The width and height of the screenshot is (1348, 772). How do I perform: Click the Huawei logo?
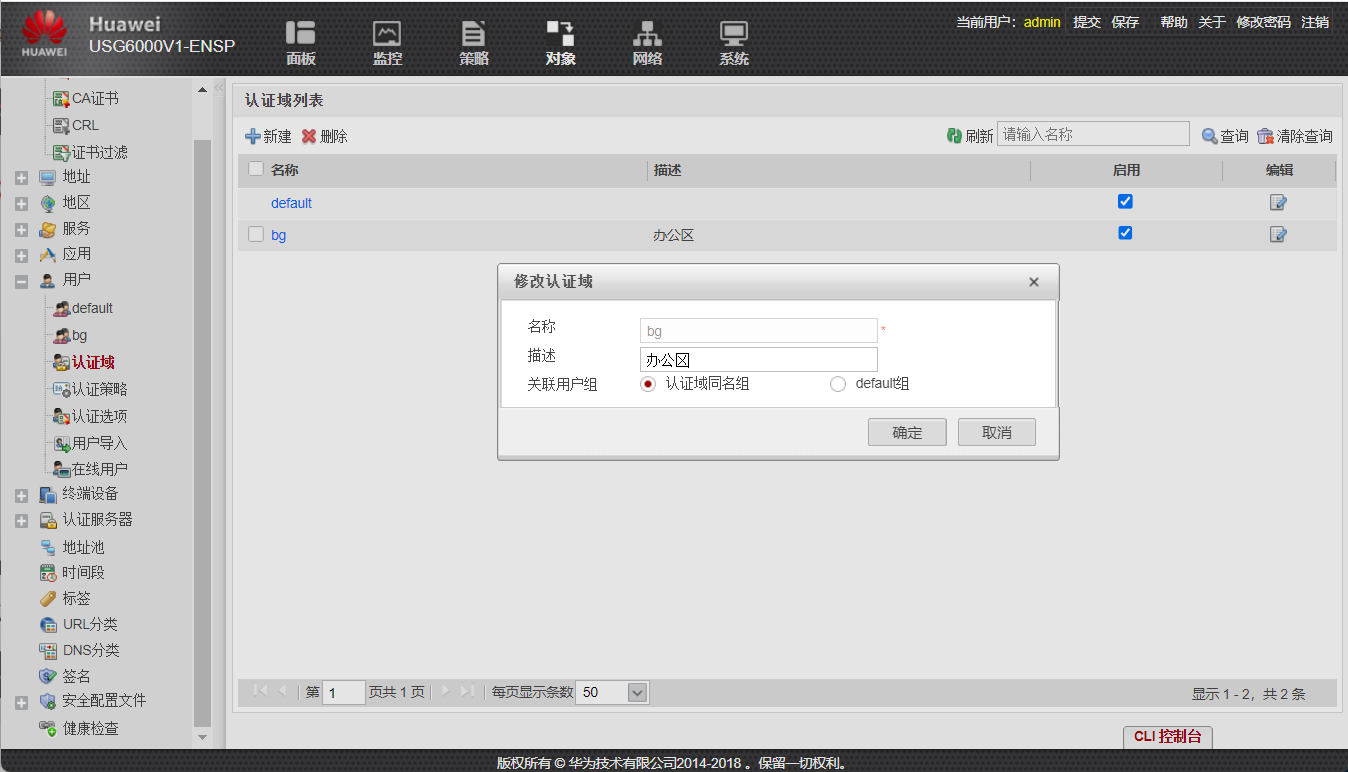click(x=45, y=34)
